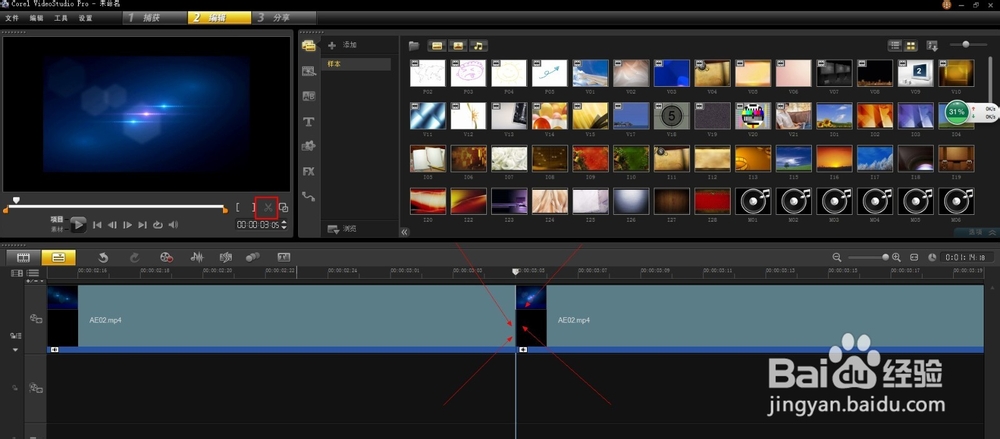Switch to Timeline view
This screenshot has height=439, width=1000.
59,257
